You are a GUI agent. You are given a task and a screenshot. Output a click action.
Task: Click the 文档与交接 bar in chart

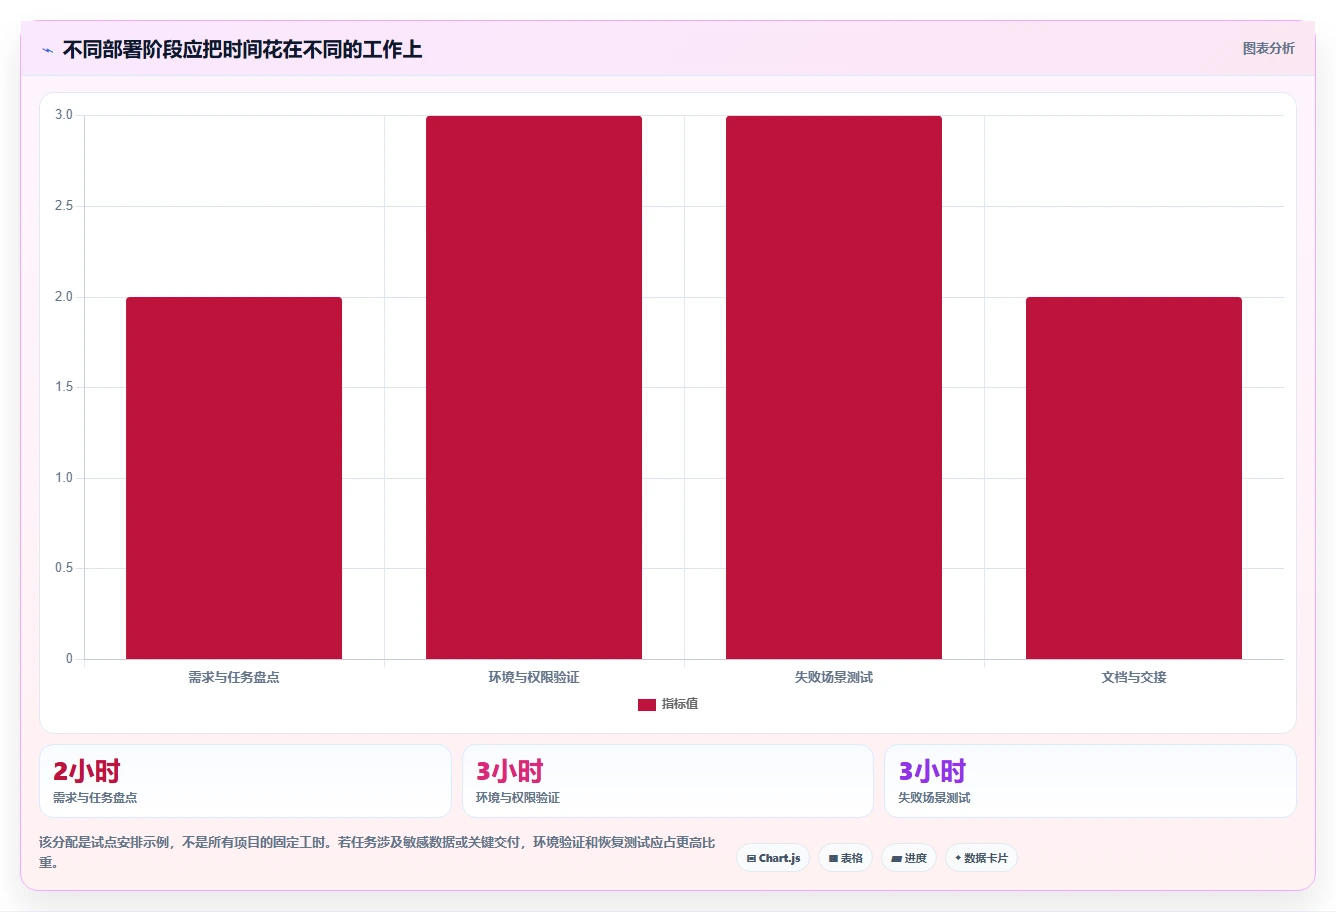tap(1134, 478)
